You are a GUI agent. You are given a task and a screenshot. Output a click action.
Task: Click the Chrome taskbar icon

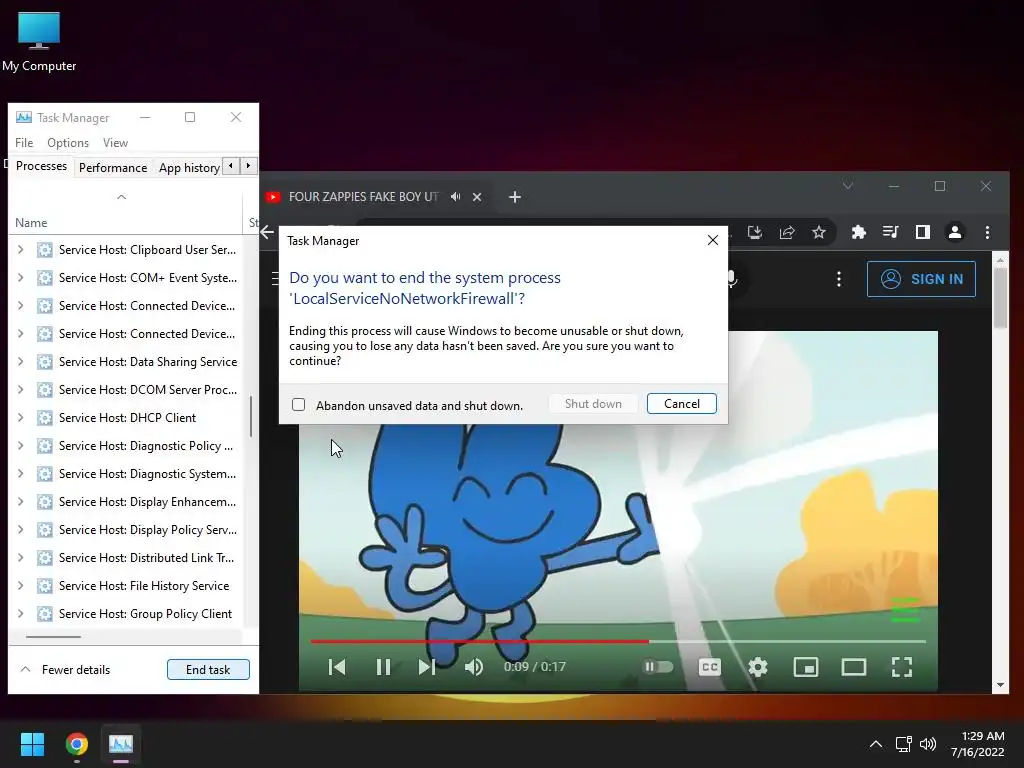pyautogui.click(x=76, y=744)
